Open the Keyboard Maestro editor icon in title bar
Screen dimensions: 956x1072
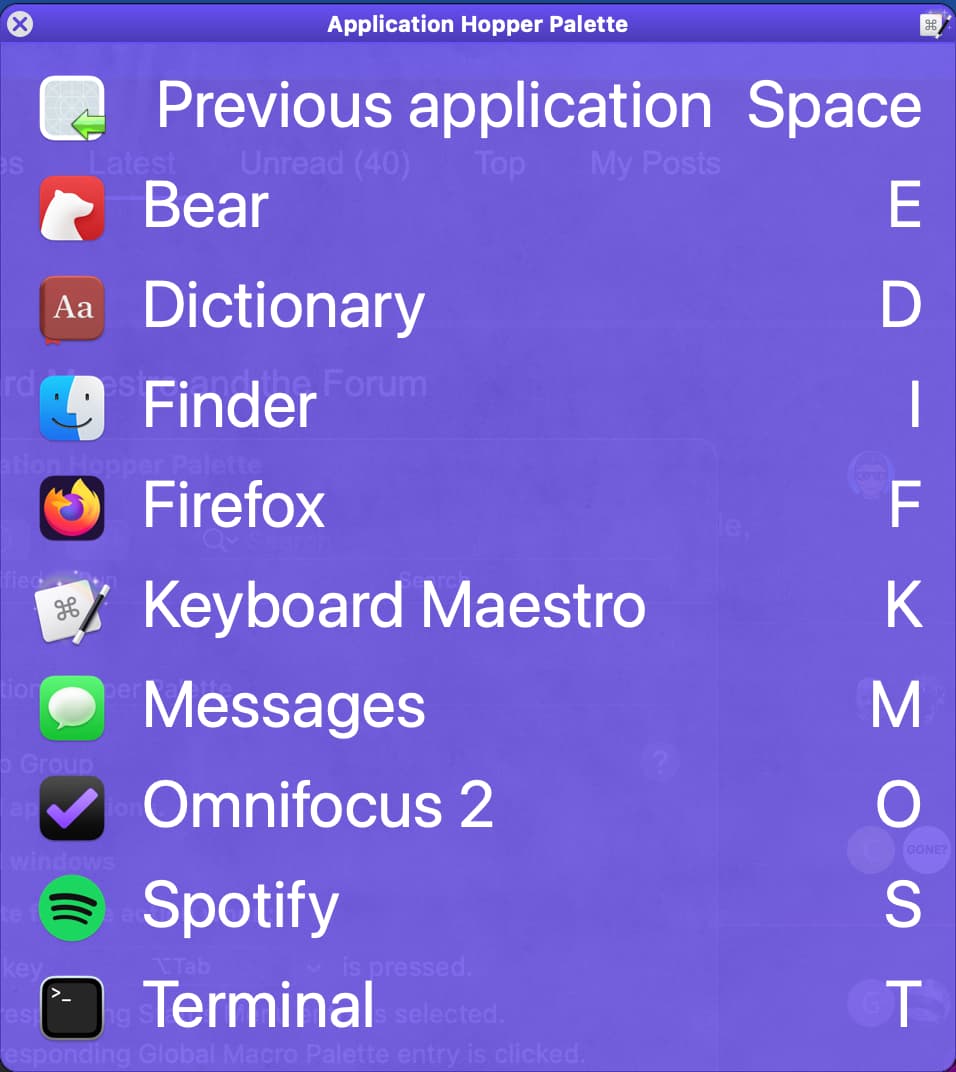pyautogui.click(x=933, y=25)
